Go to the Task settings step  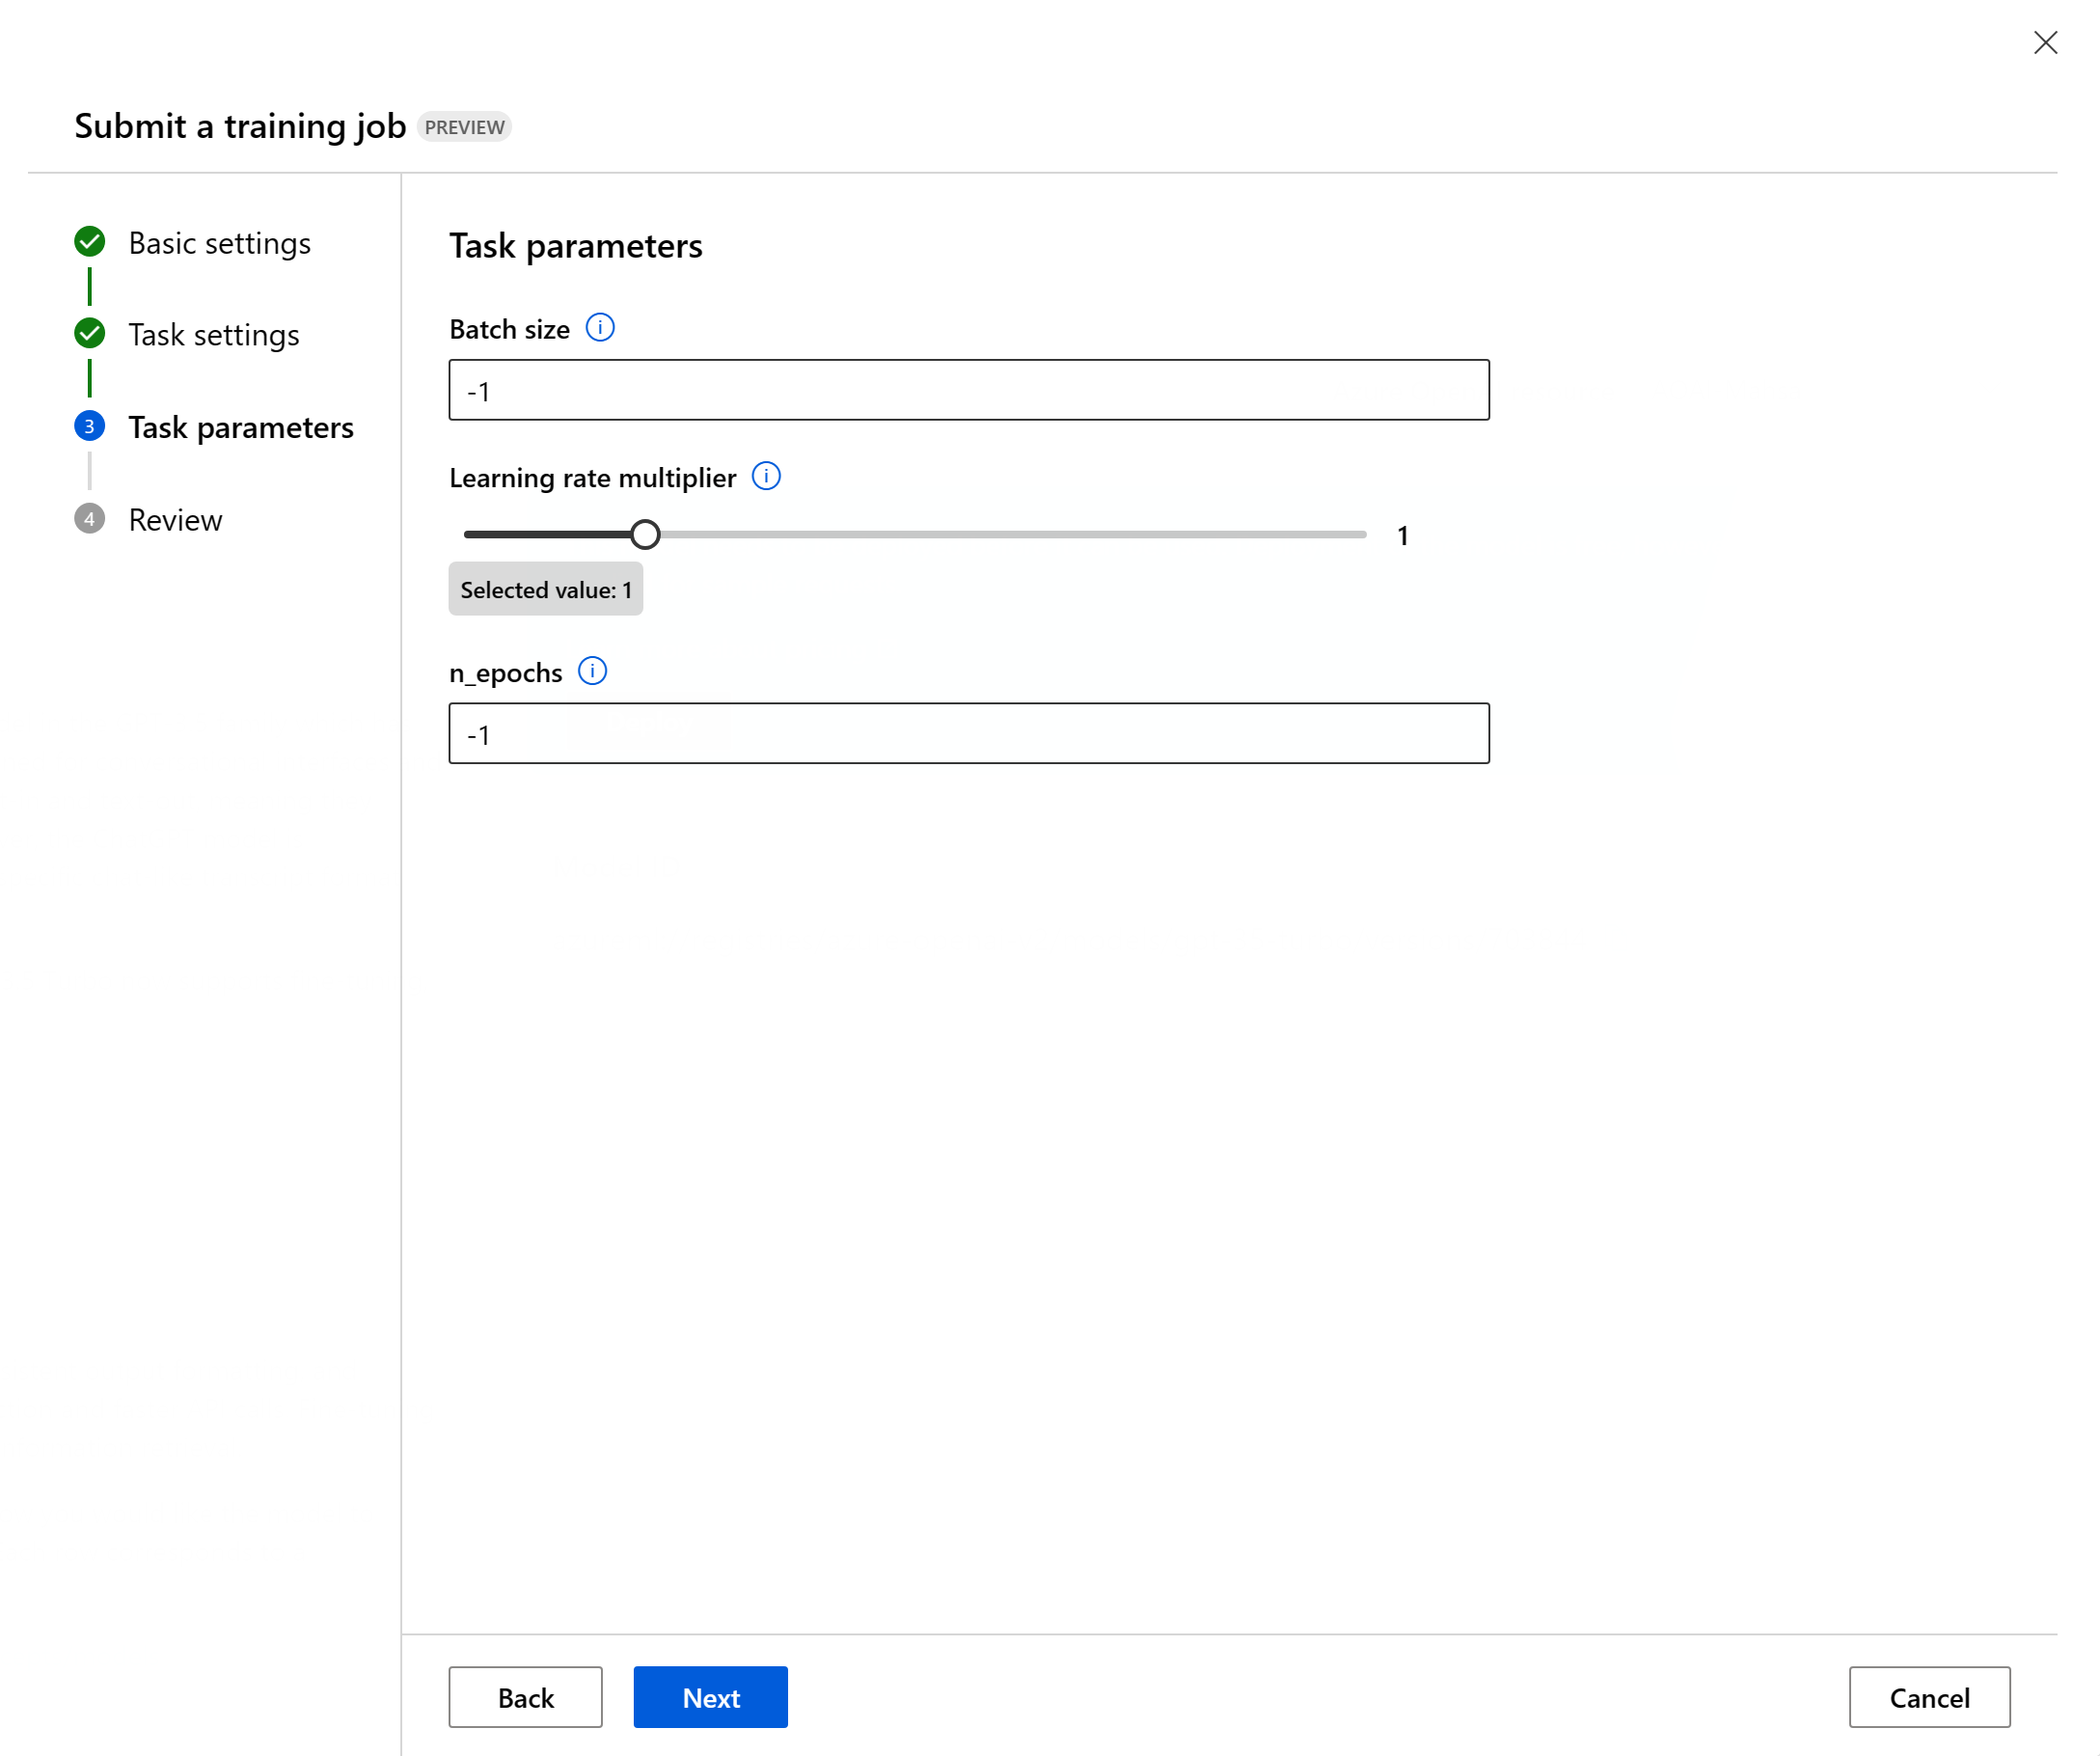tap(213, 335)
